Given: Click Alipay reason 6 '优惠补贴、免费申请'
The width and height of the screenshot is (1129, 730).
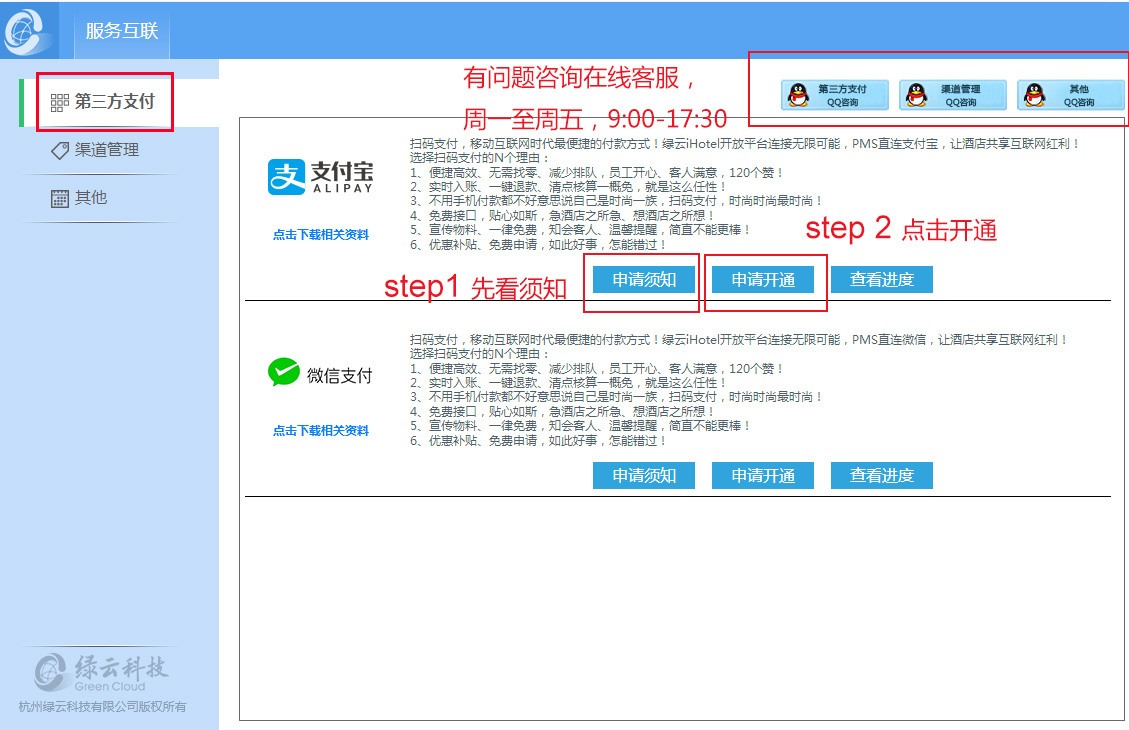Looking at the screenshot, I should click(539, 245).
